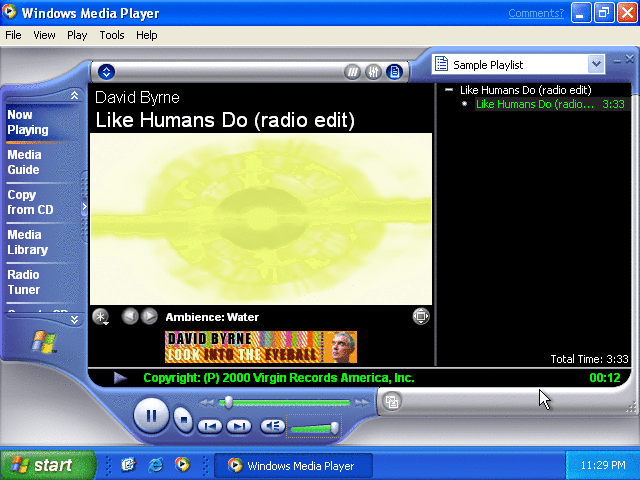The height and width of the screenshot is (480, 640).
Task: Toggle the playlist pane button
Action: (394, 72)
